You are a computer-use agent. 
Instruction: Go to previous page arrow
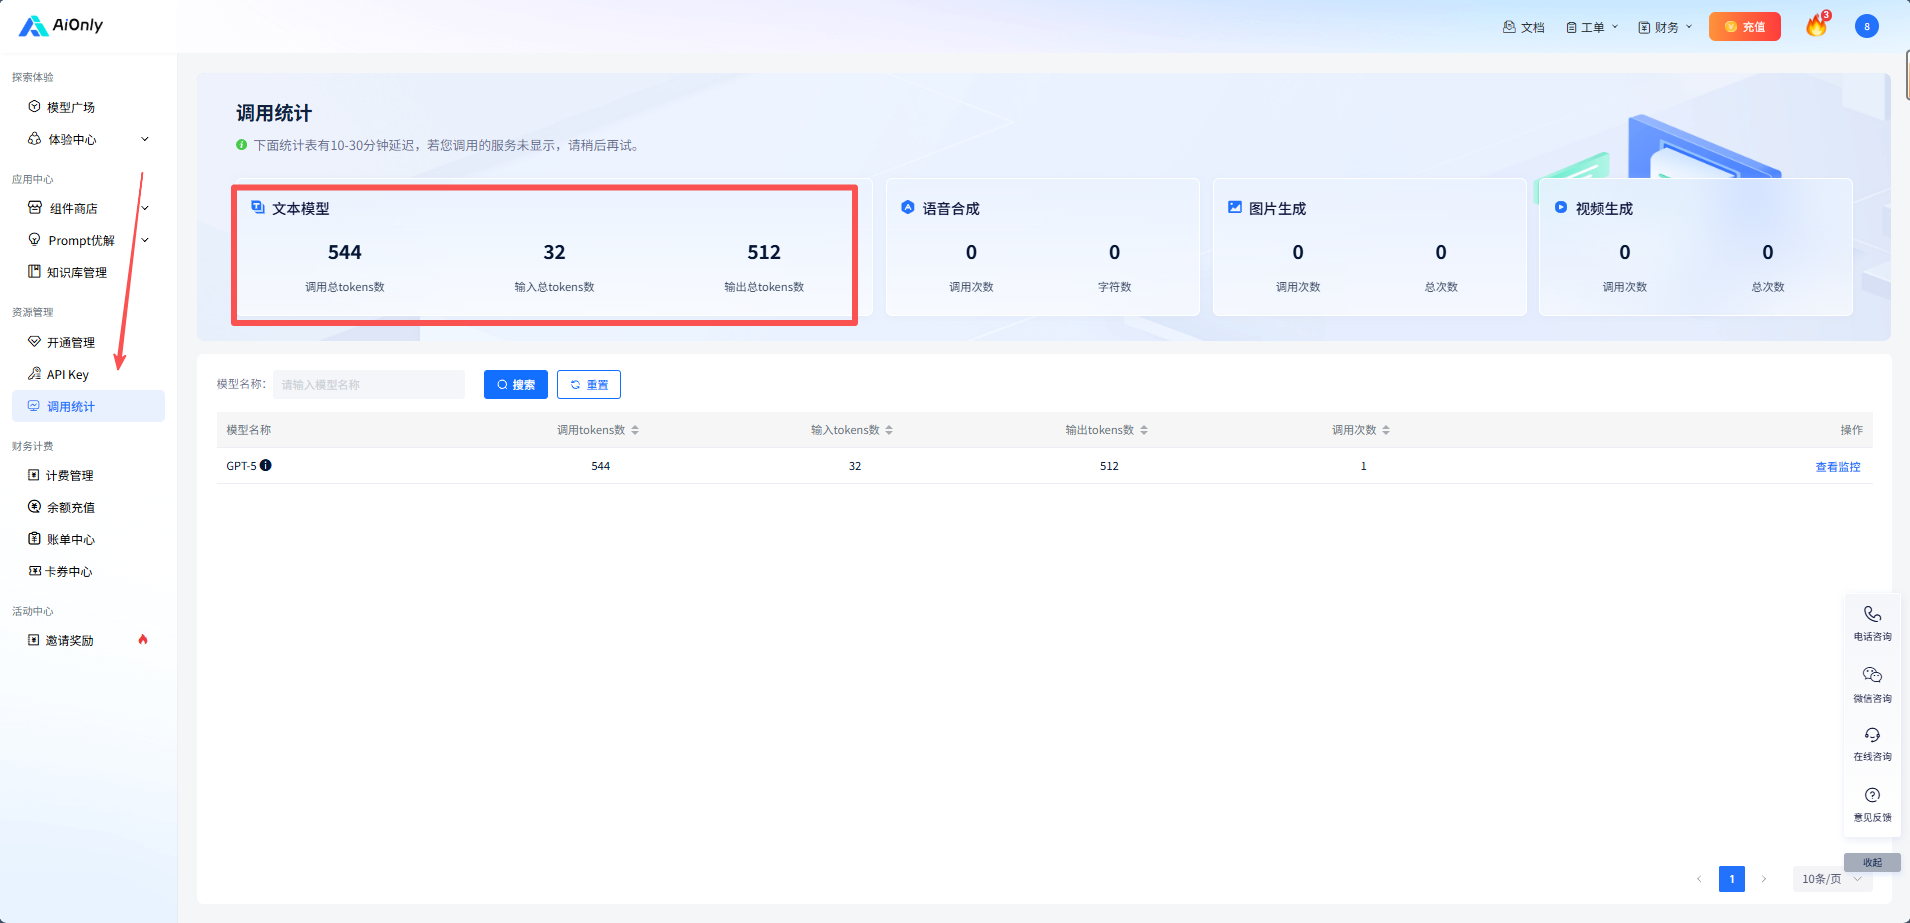(1699, 879)
